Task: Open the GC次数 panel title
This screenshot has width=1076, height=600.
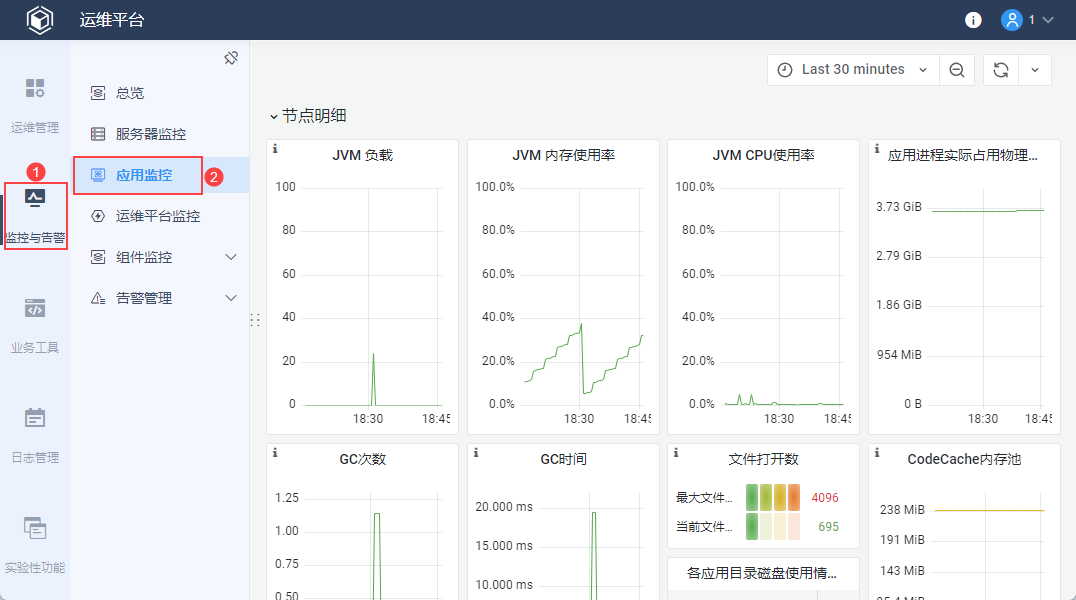Action: [x=362, y=459]
